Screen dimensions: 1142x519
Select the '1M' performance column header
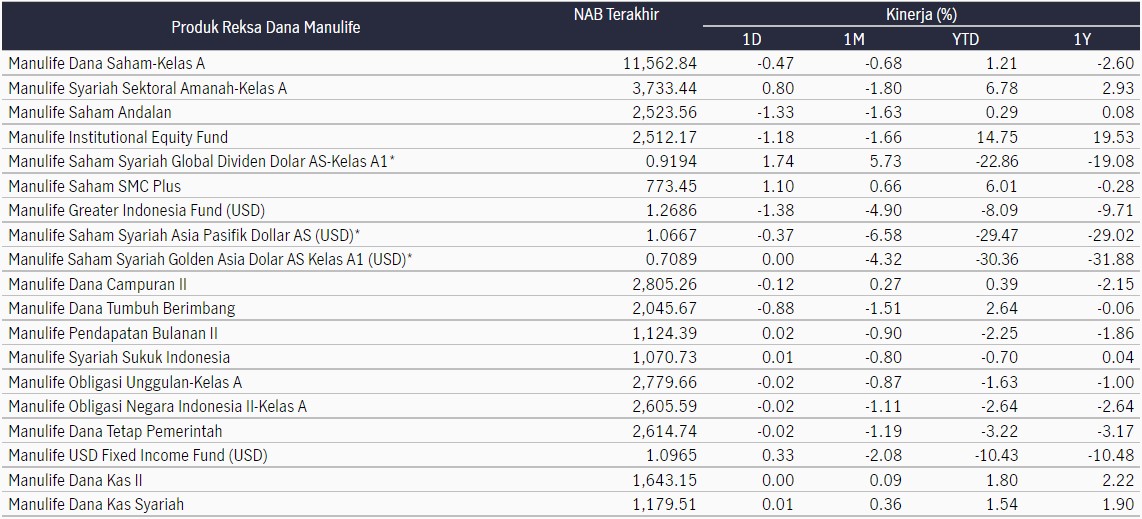click(x=854, y=39)
